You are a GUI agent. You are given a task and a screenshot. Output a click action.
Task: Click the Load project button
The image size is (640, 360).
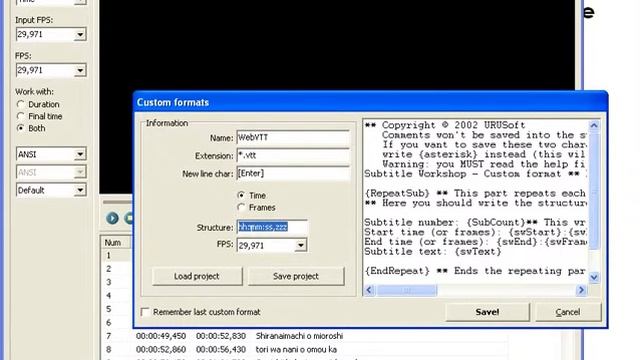197,276
